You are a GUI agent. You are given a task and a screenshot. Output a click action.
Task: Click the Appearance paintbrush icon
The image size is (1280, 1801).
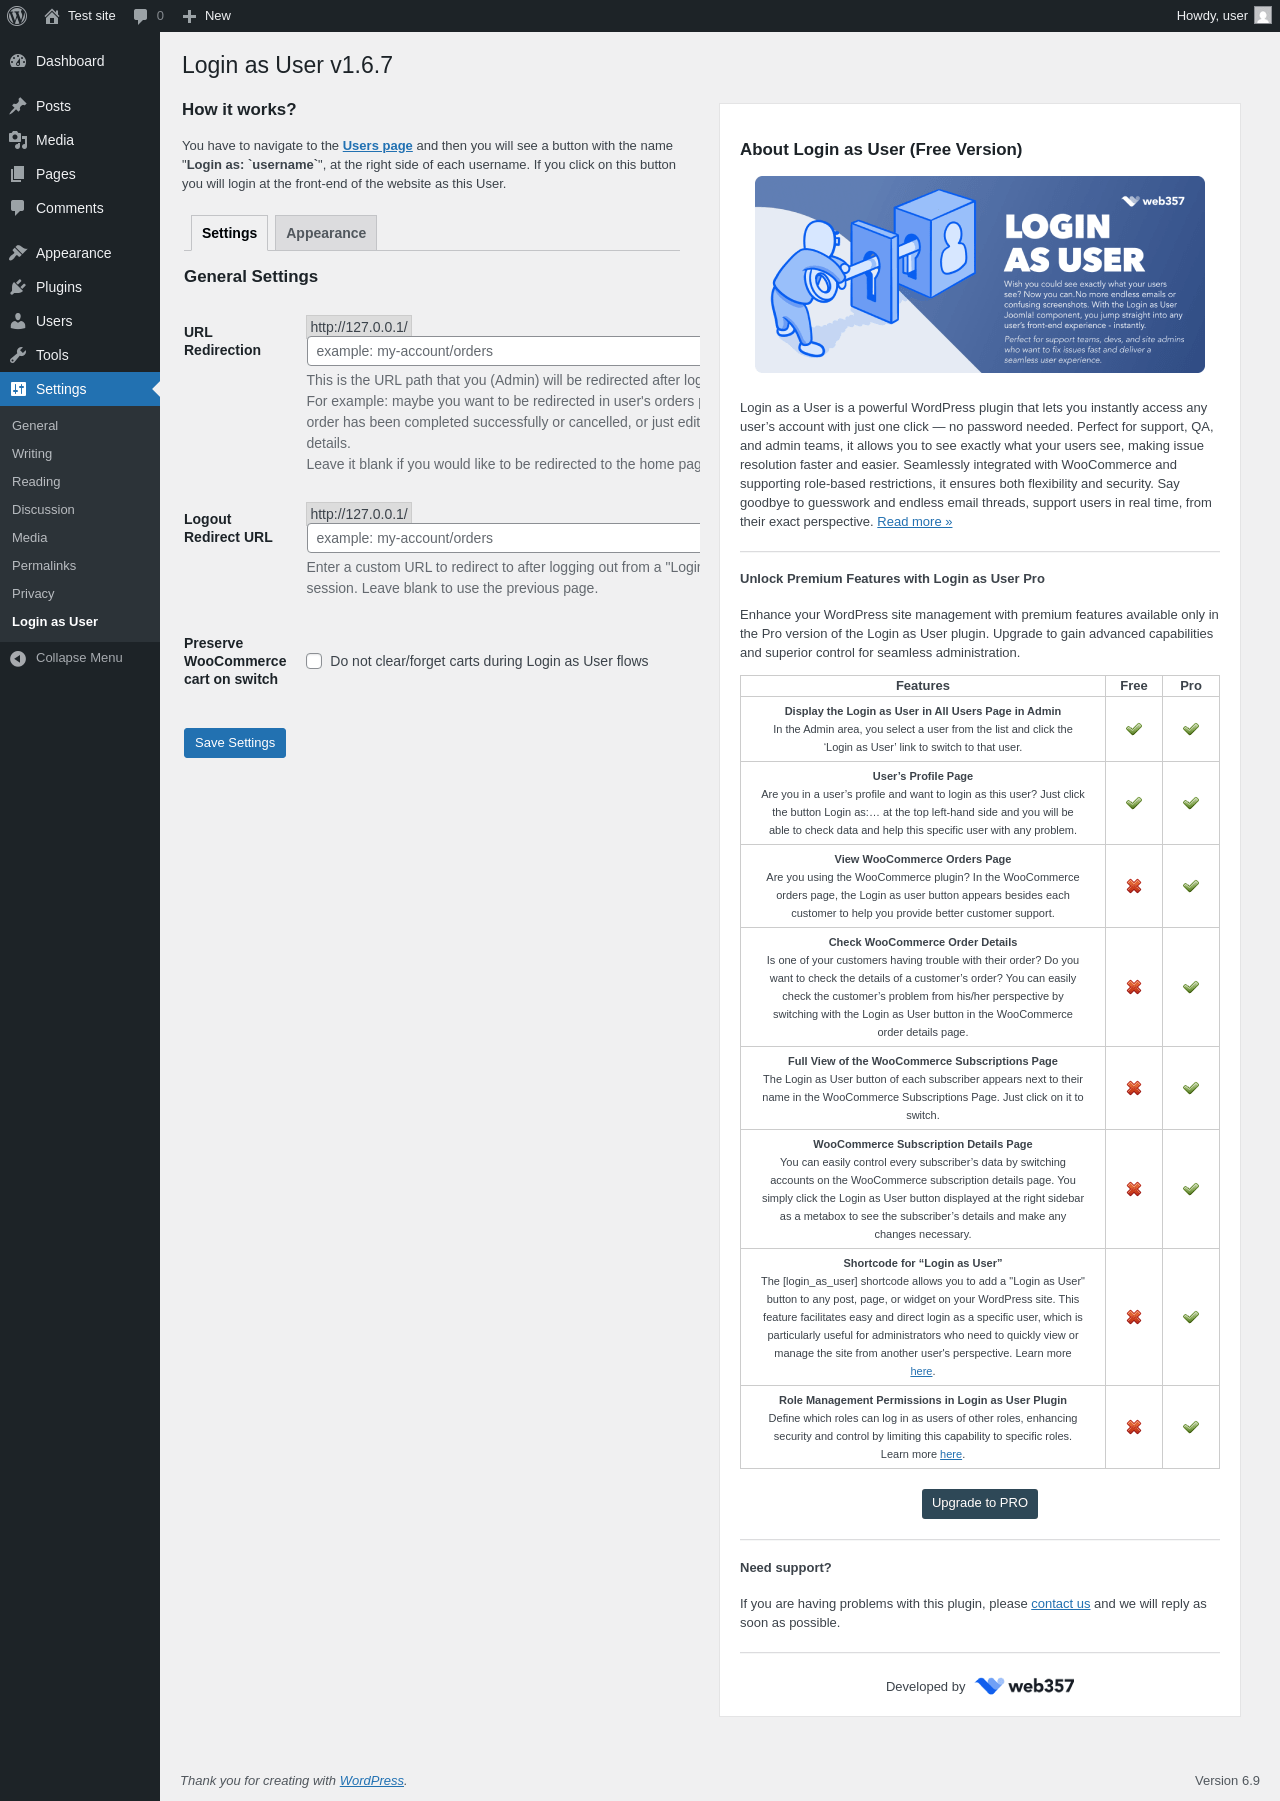18,253
